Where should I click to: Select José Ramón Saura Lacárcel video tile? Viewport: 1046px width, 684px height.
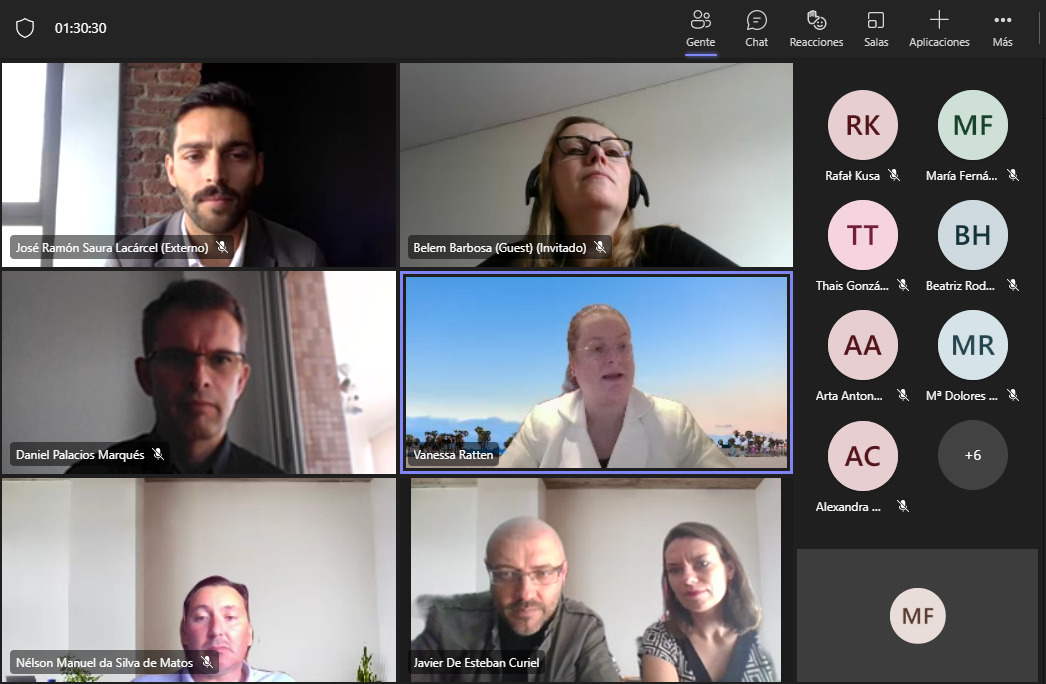[x=199, y=165]
